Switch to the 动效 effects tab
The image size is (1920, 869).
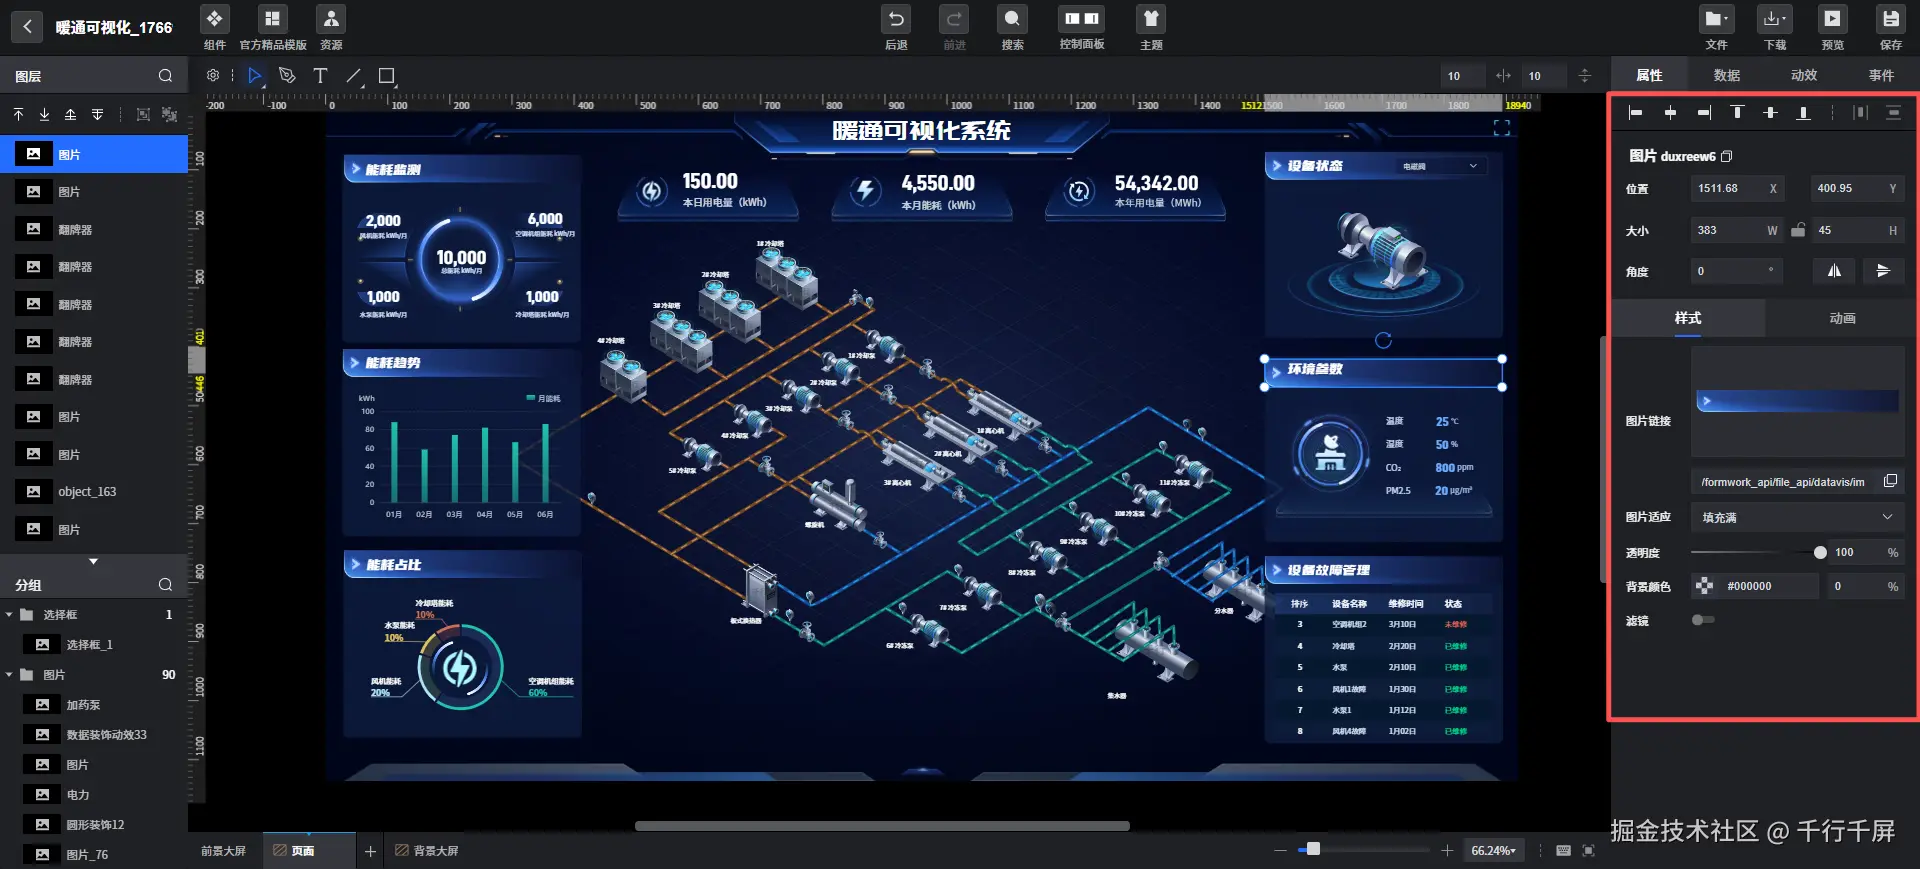click(1803, 75)
